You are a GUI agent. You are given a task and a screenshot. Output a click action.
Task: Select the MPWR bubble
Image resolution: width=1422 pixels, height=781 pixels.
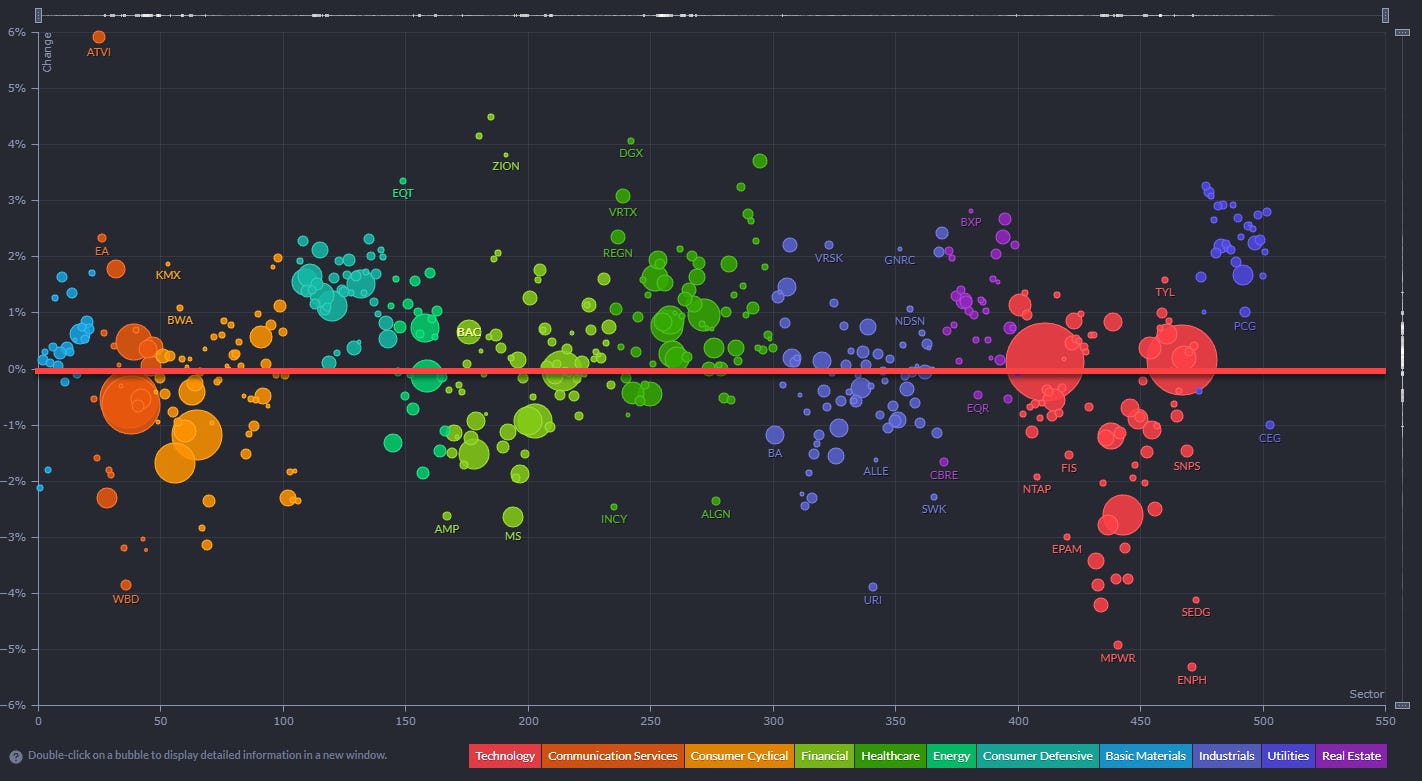click(x=1118, y=645)
